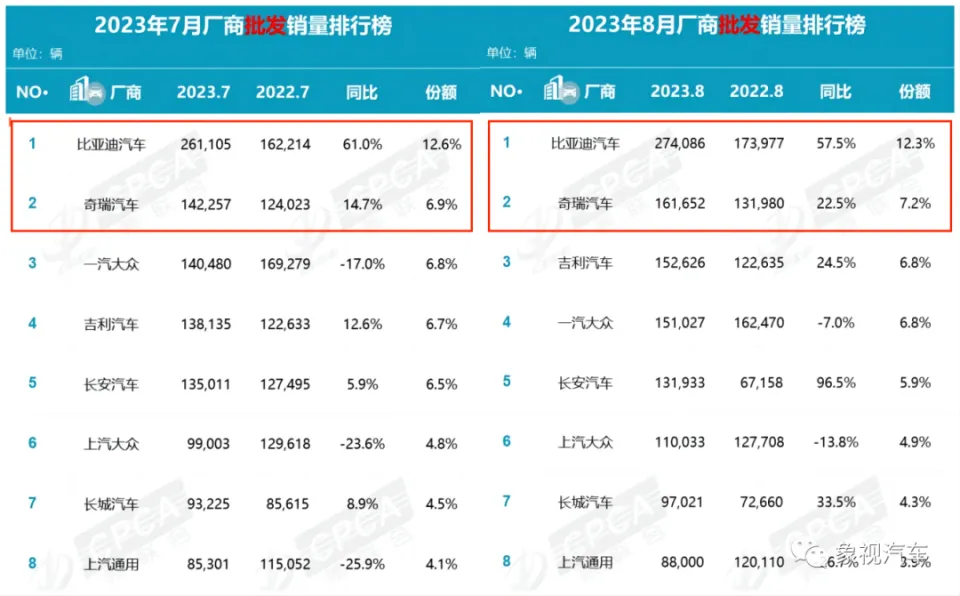Select the sales value '124,023'
Screen dimensions: 960x596
point(285,205)
